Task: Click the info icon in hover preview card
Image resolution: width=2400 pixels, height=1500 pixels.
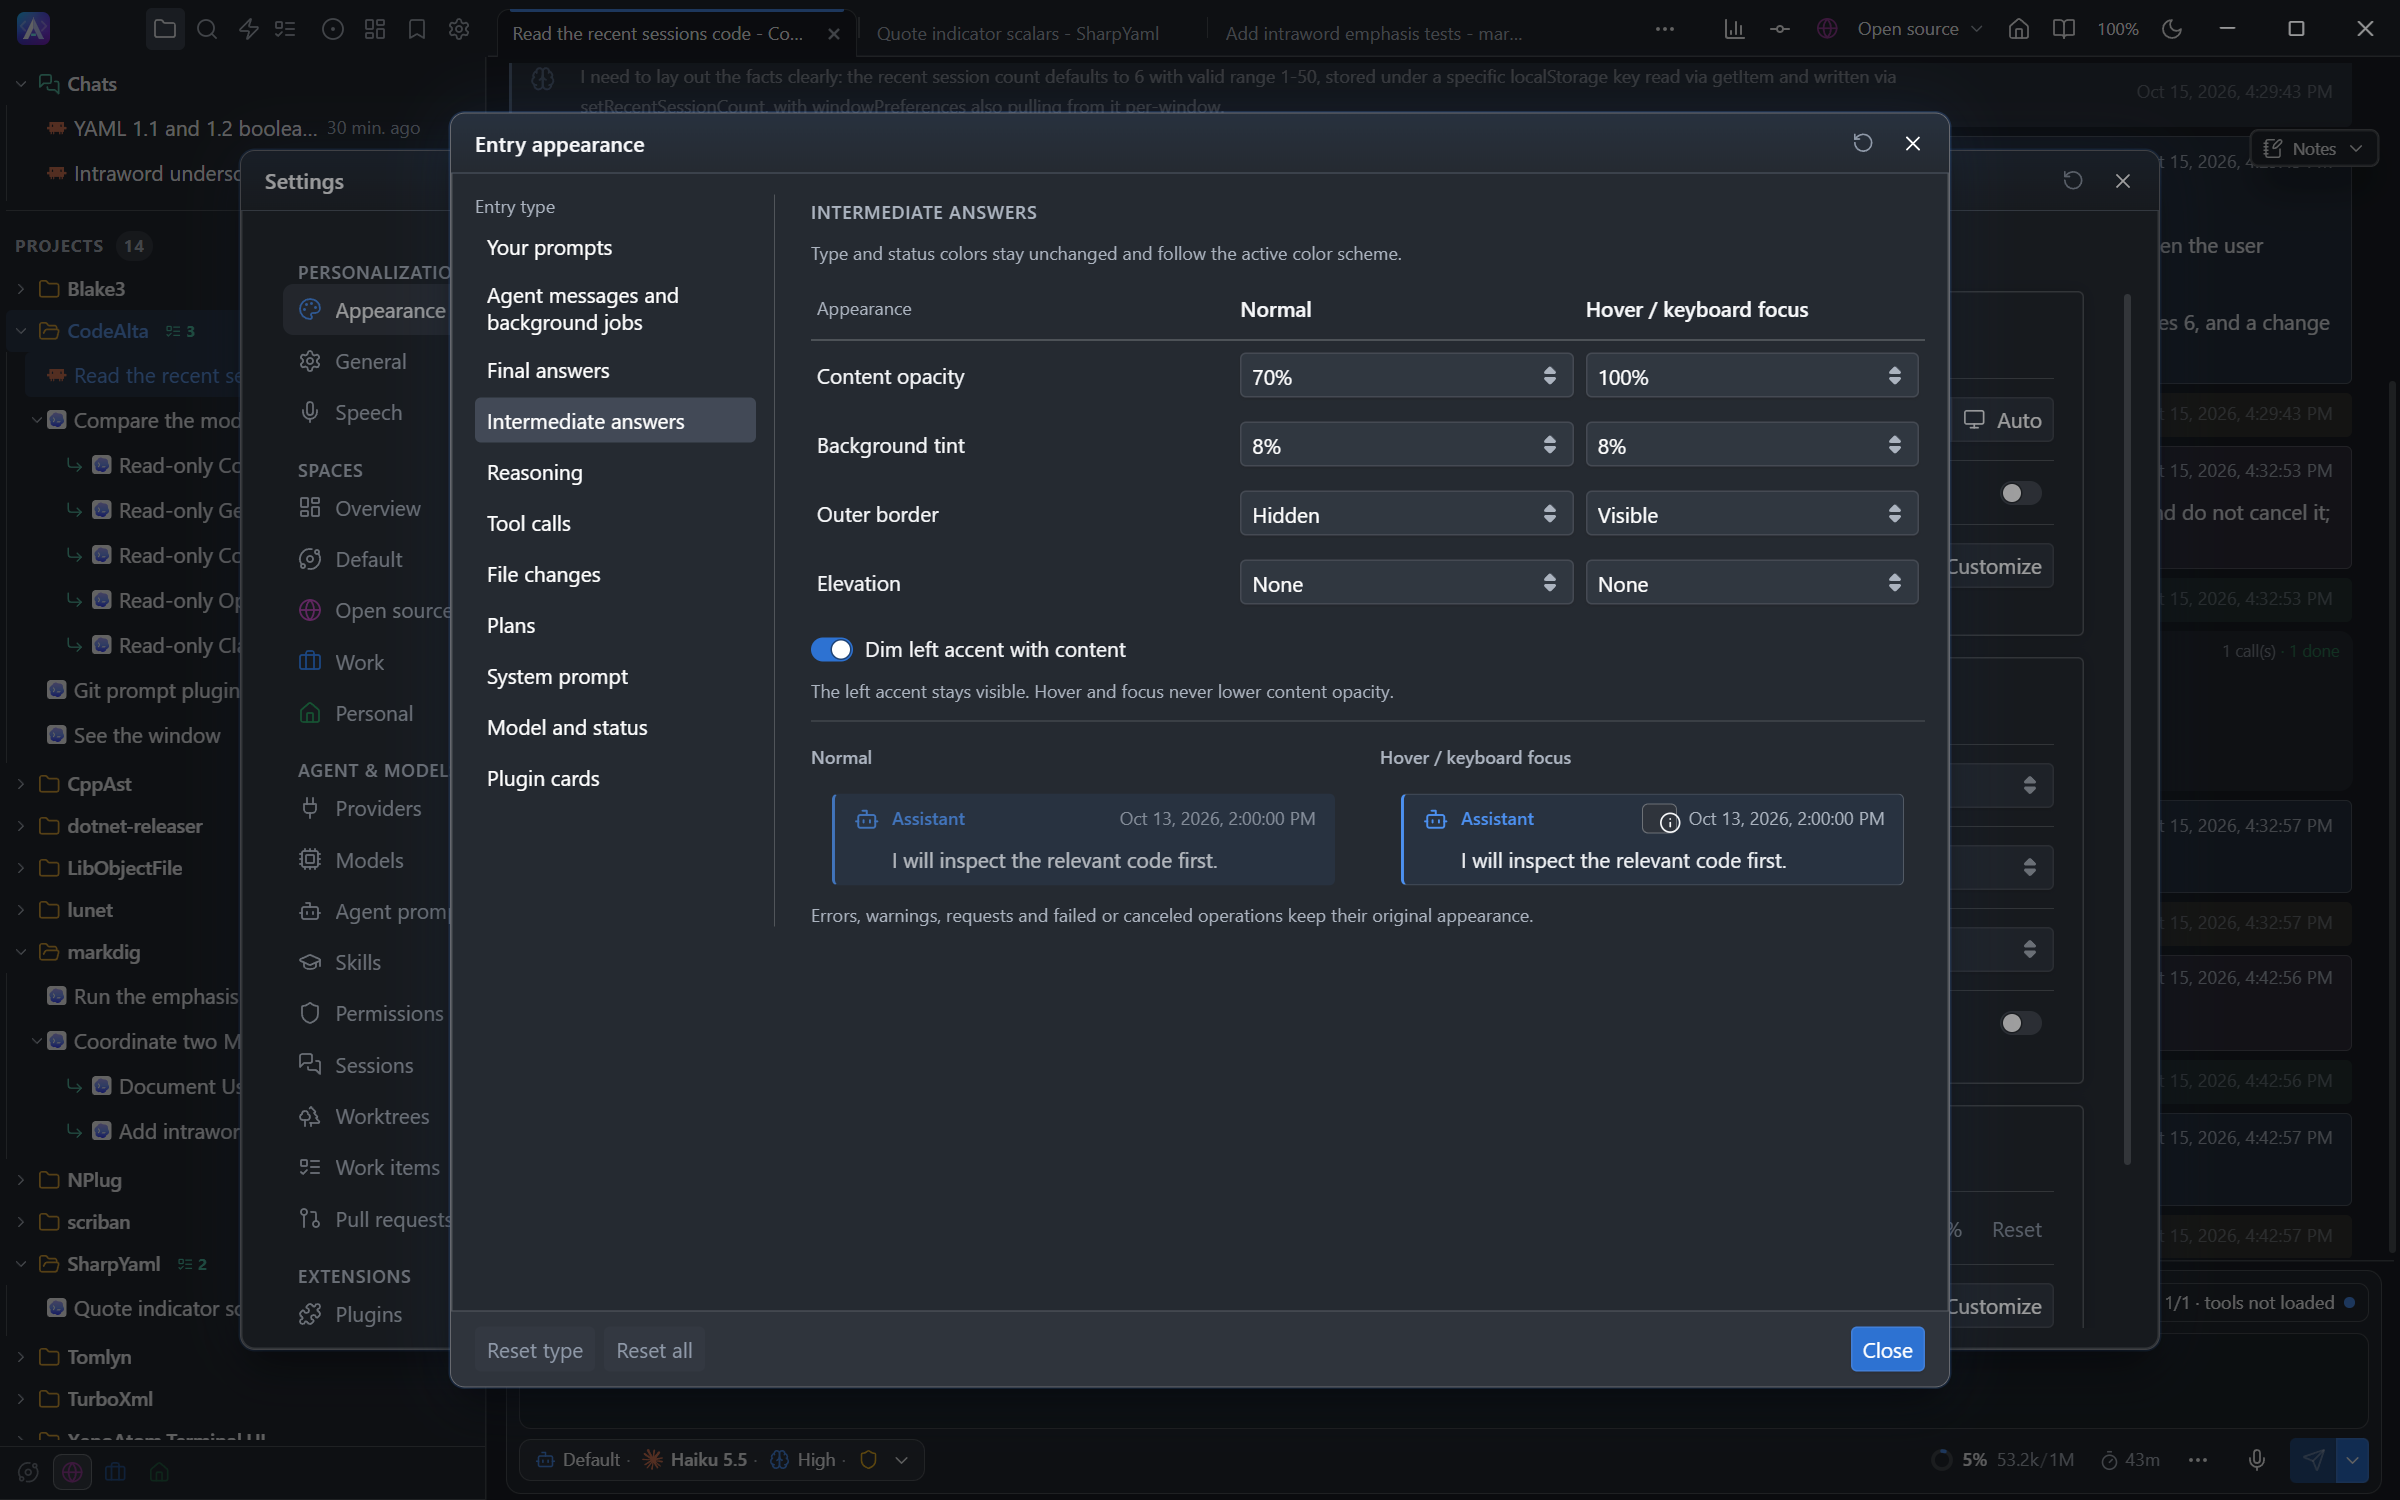Action: (1669, 821)
